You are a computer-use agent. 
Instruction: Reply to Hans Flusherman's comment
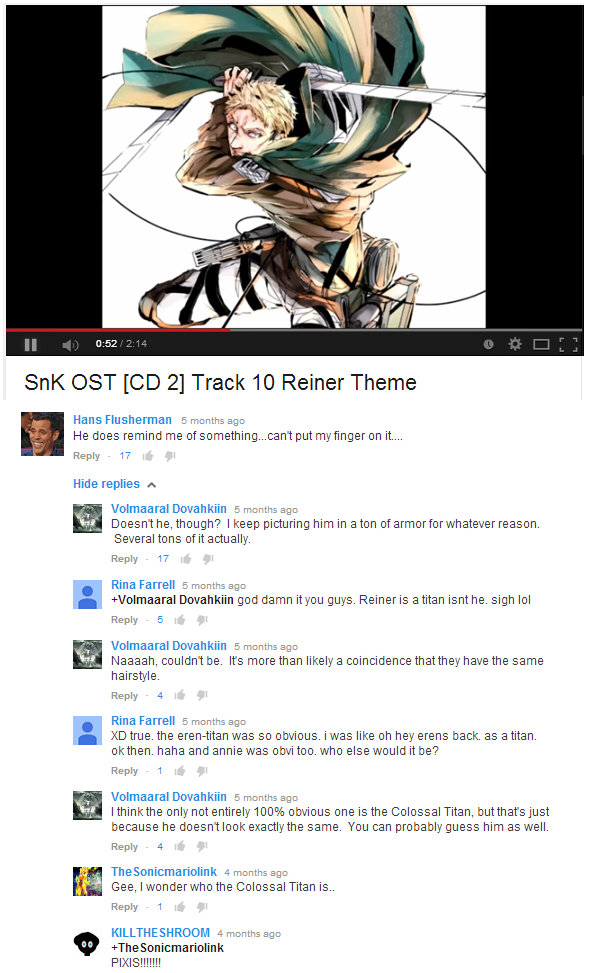click(86, 456)
